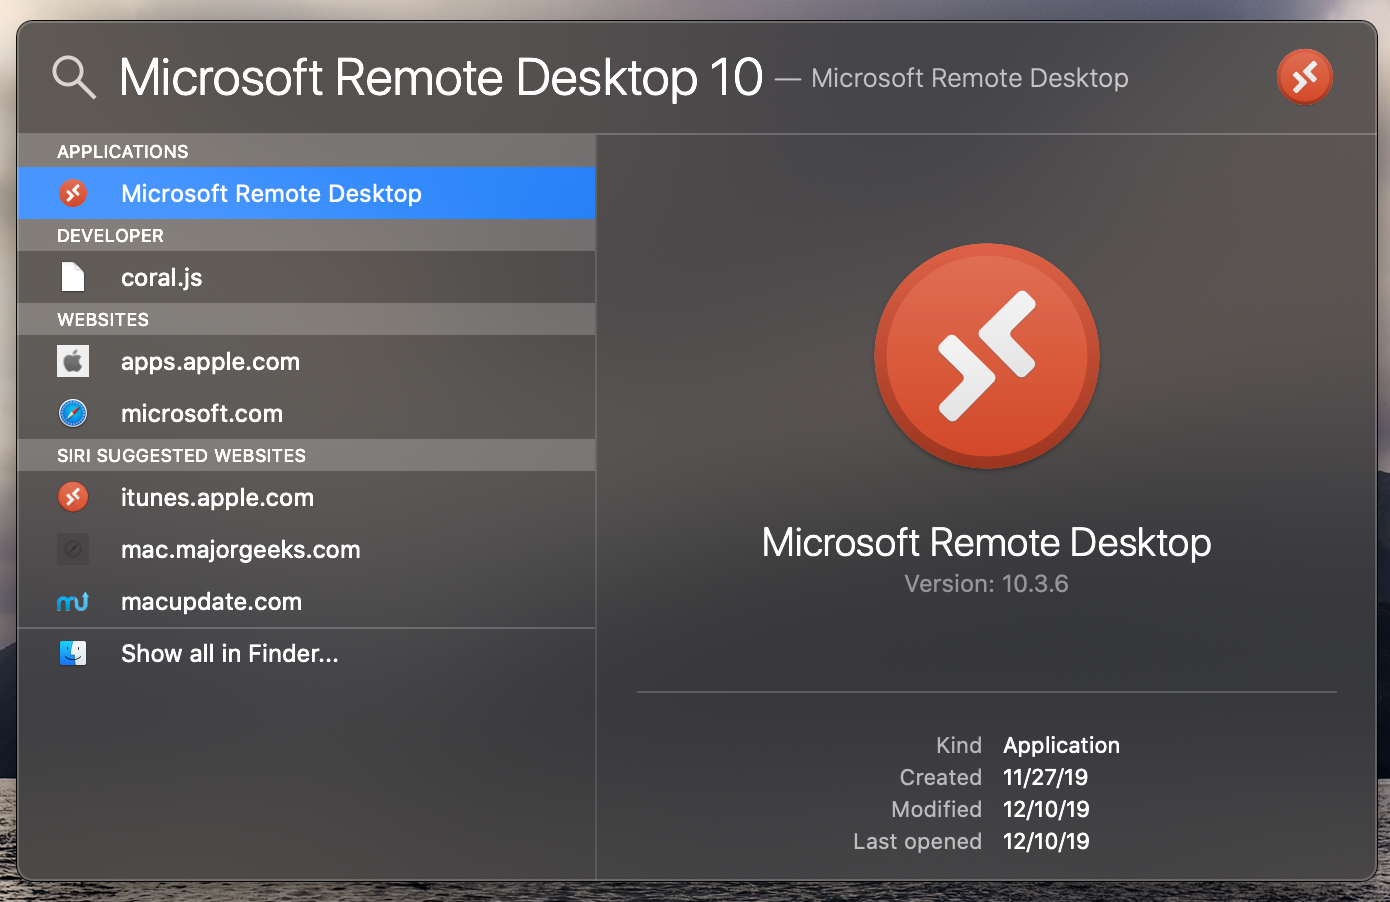The width and height of the screenshot is (1390, 902).
Task: Click the Created date 11/27/19
Action: pyautogui.click(x=1045, y=777)
